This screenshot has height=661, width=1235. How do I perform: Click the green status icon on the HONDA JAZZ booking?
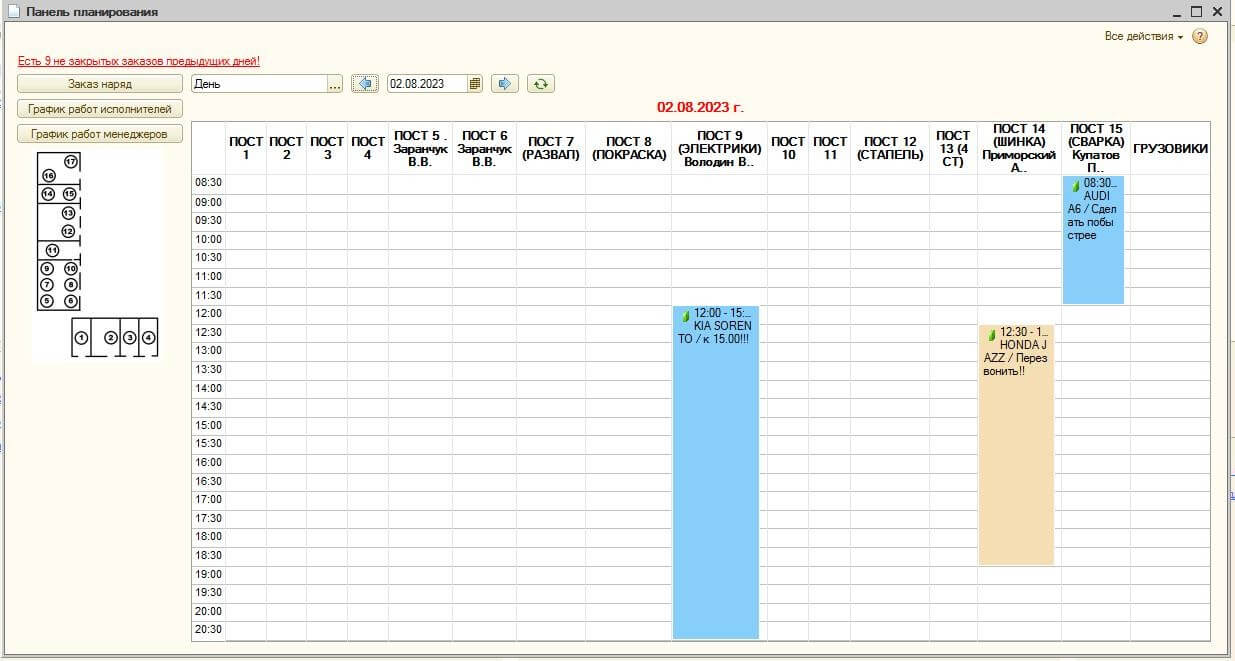click(992, 333)
